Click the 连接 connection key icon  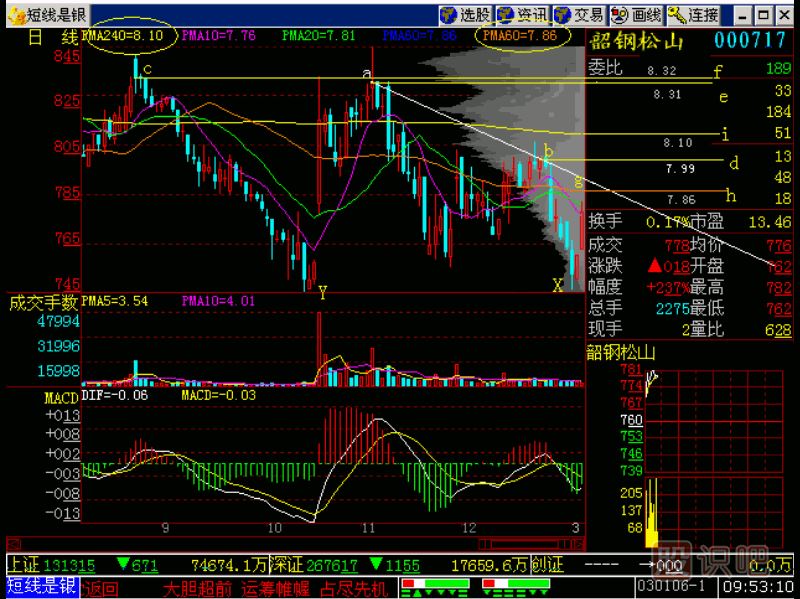pos(694,14)
